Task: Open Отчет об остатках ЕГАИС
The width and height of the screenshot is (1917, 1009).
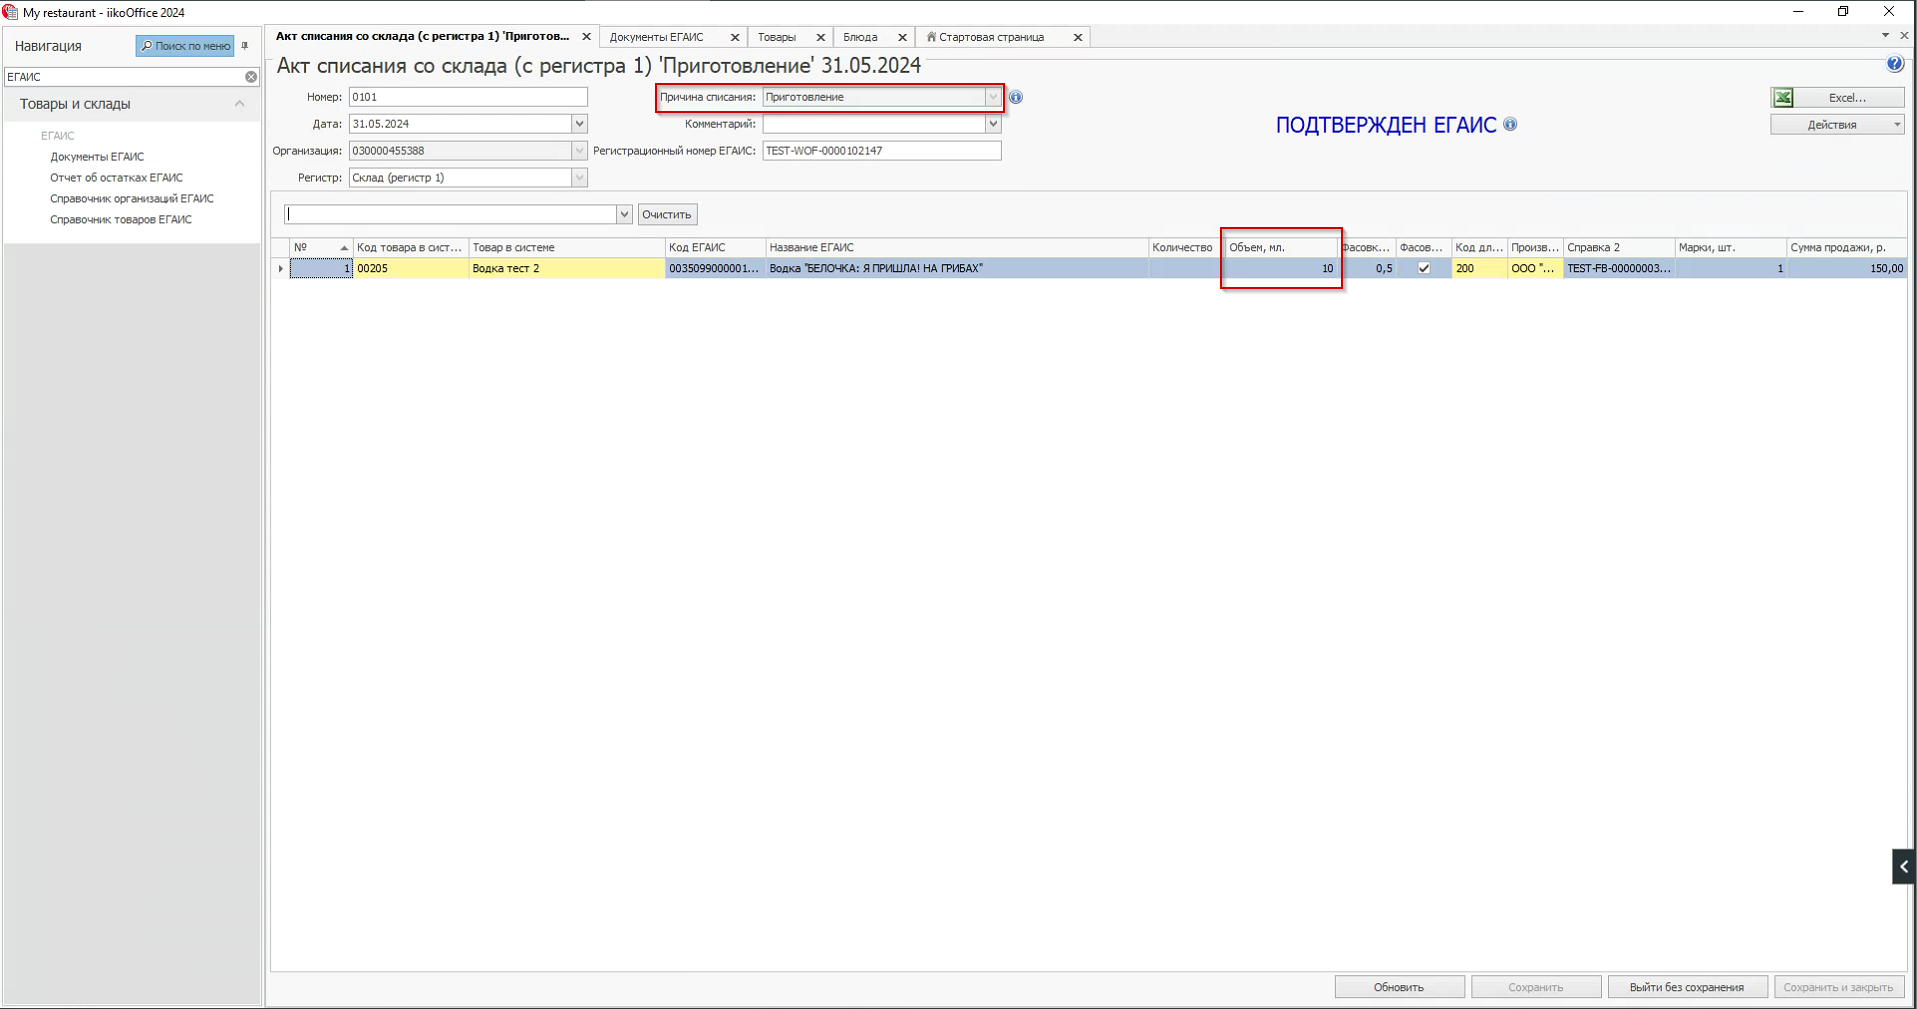Action: click(116, 178)
